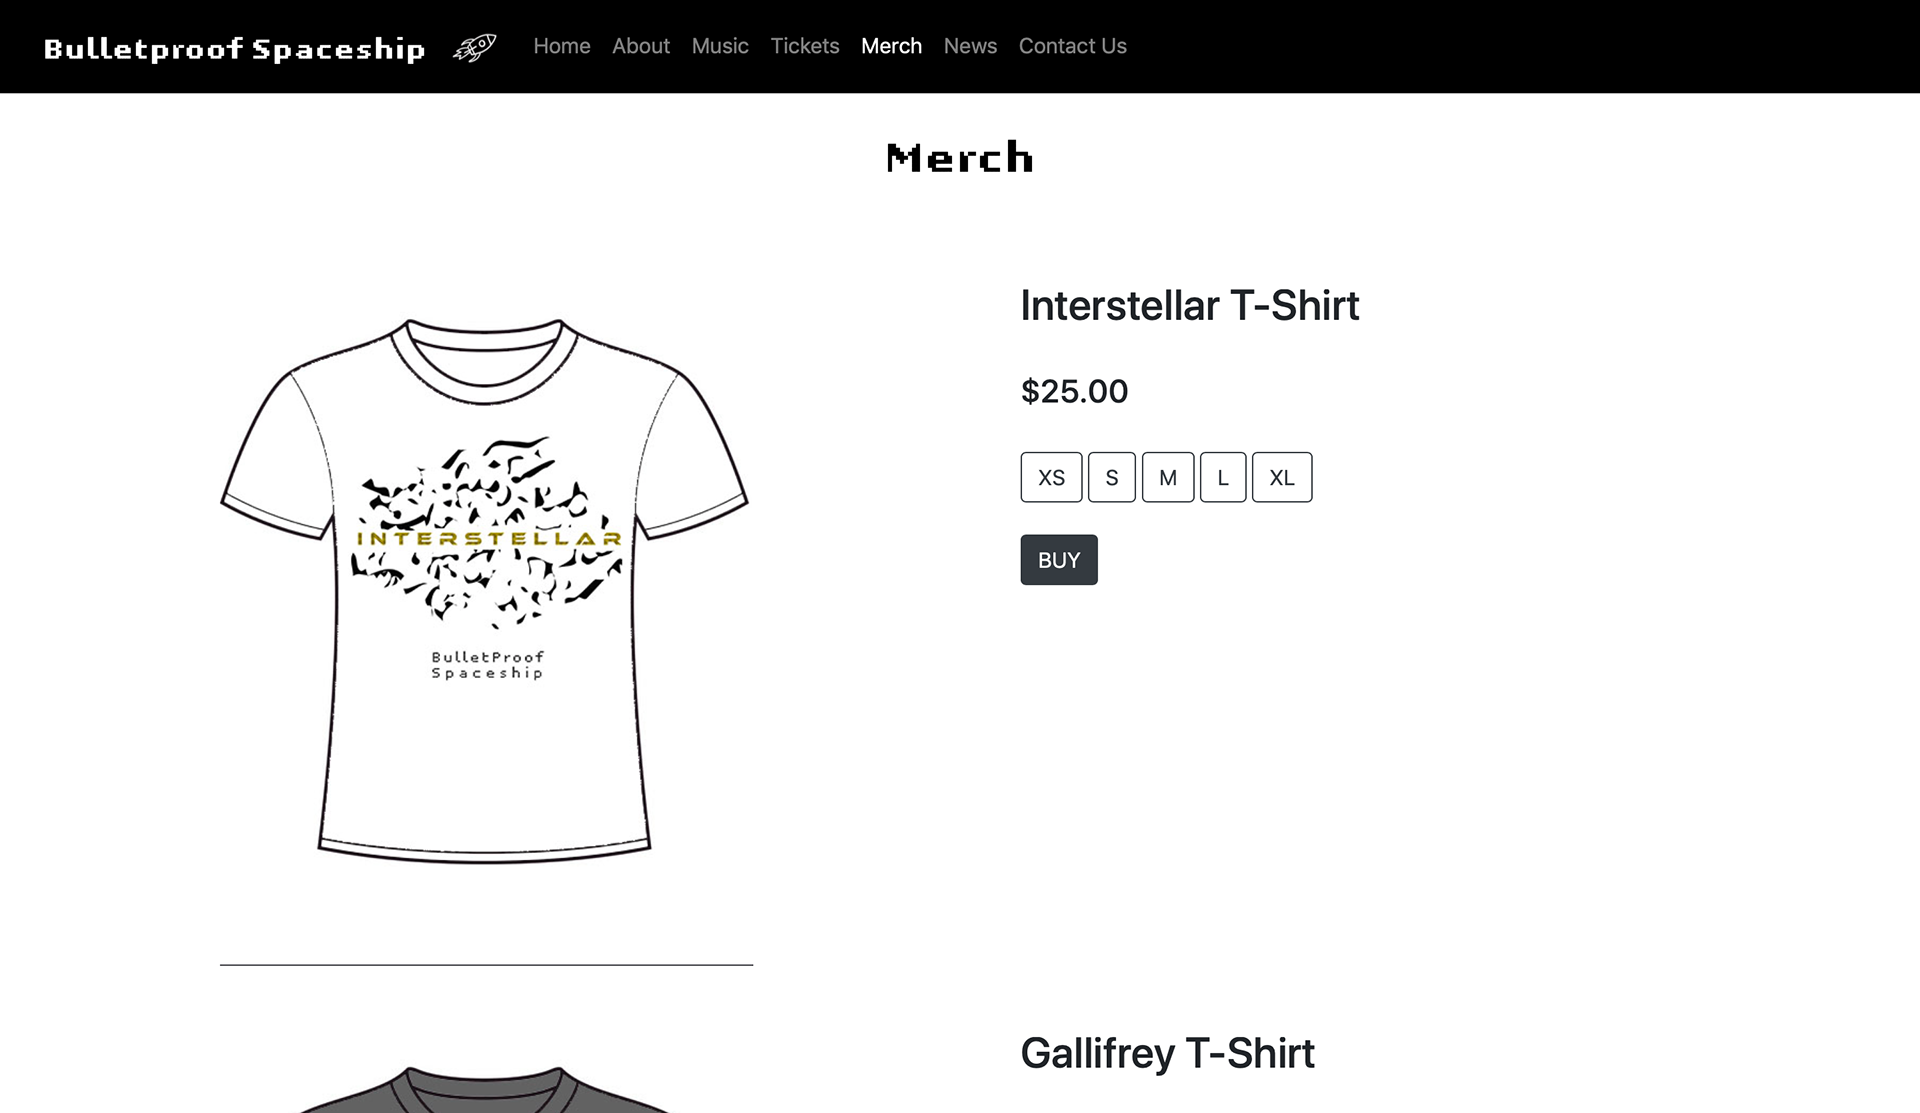Click the Interstellar T-Shirt product image
1920x1113 pixels.
click(x=485, y=590)
